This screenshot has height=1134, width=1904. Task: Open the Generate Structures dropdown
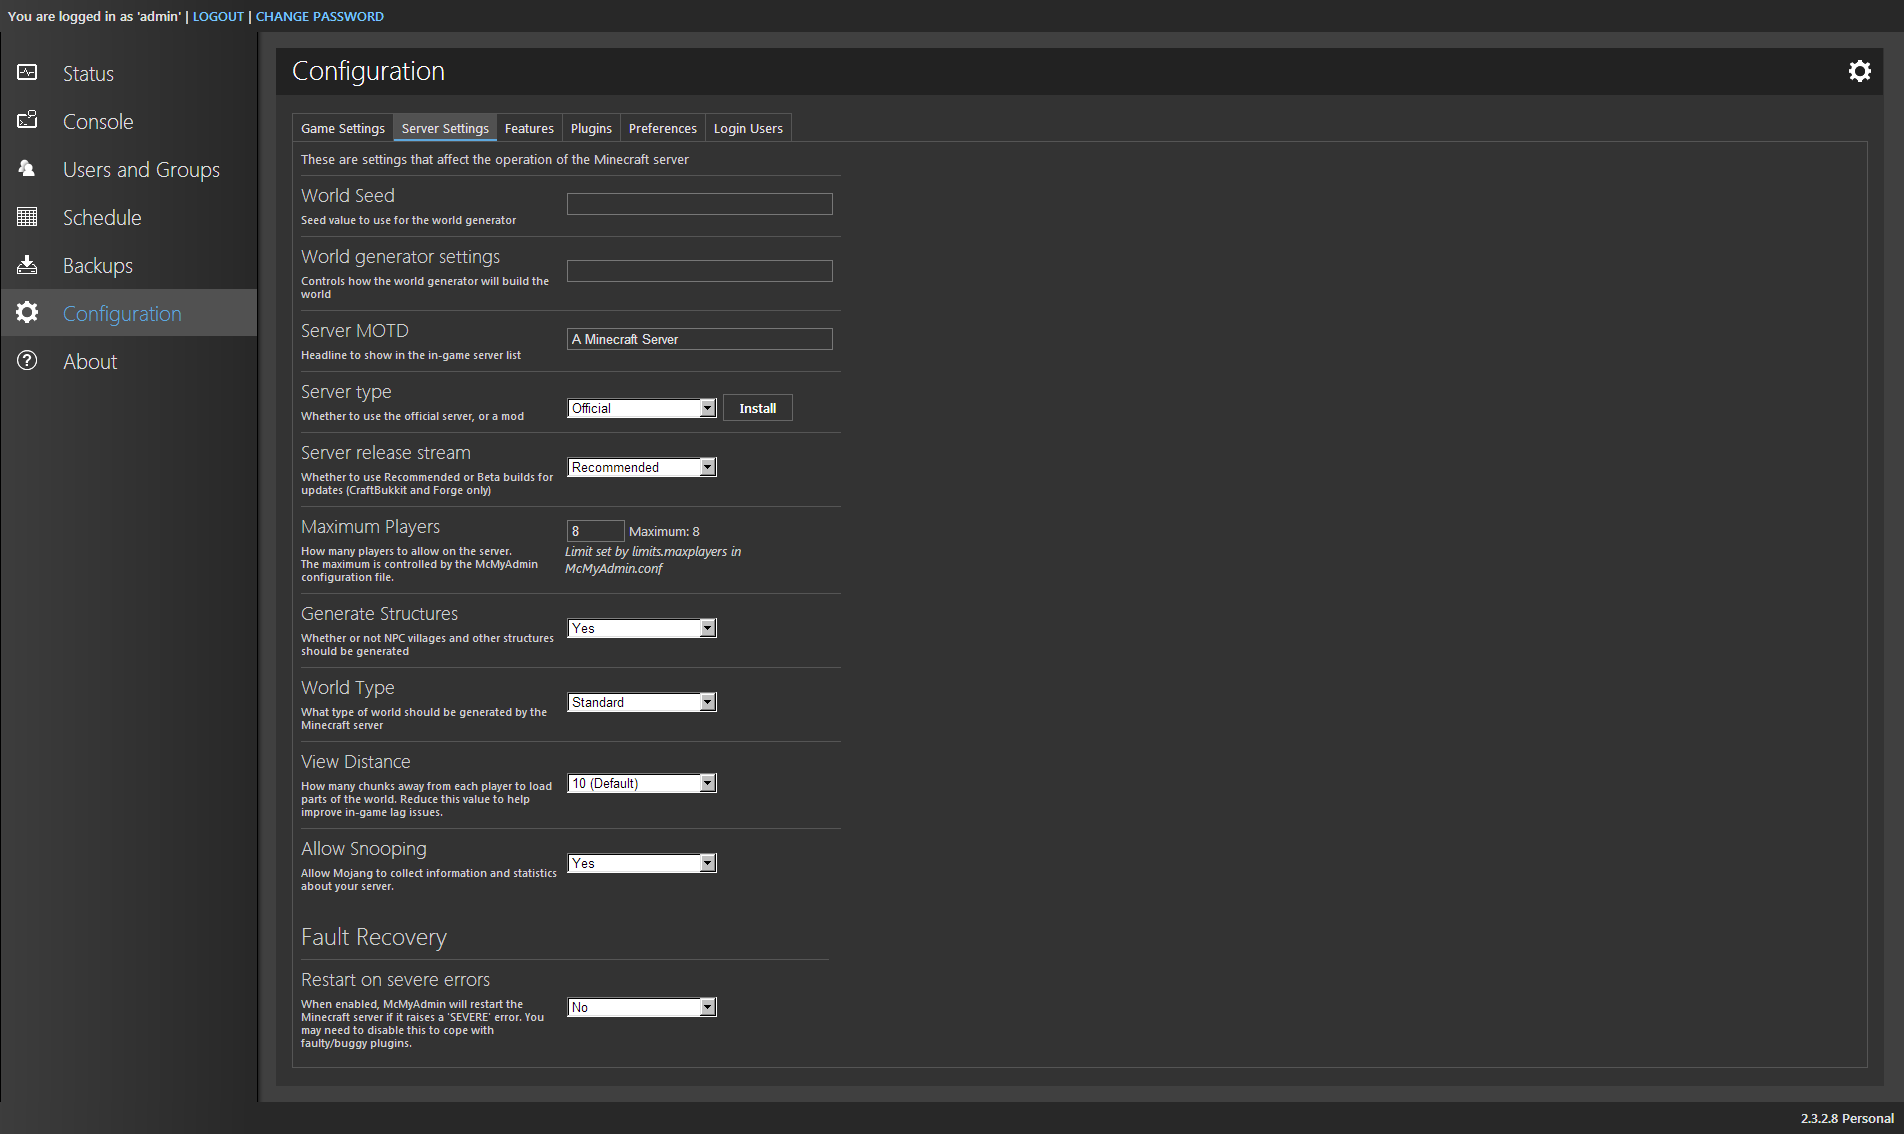[642, 628]
